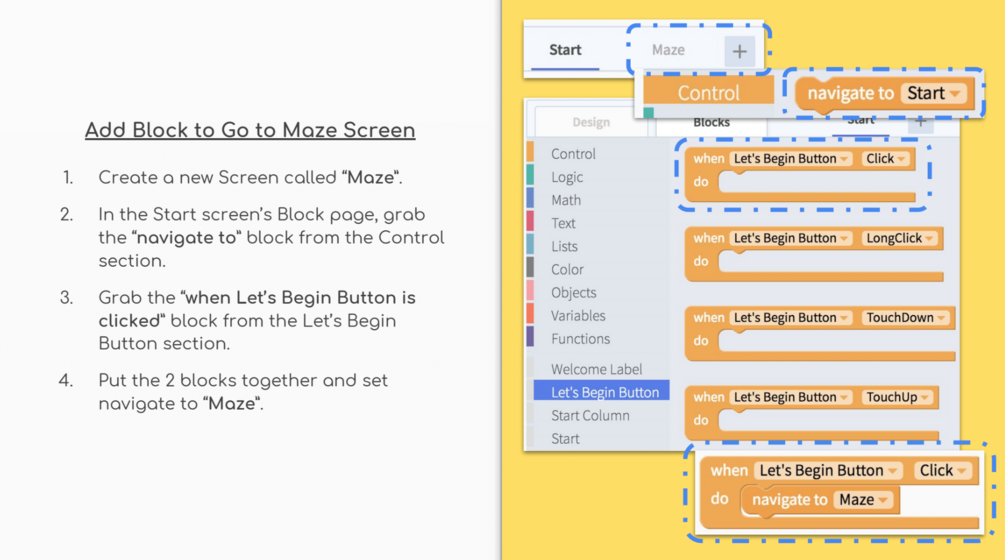Select the highlighted Let's Begin Button component

coord(602,391)
